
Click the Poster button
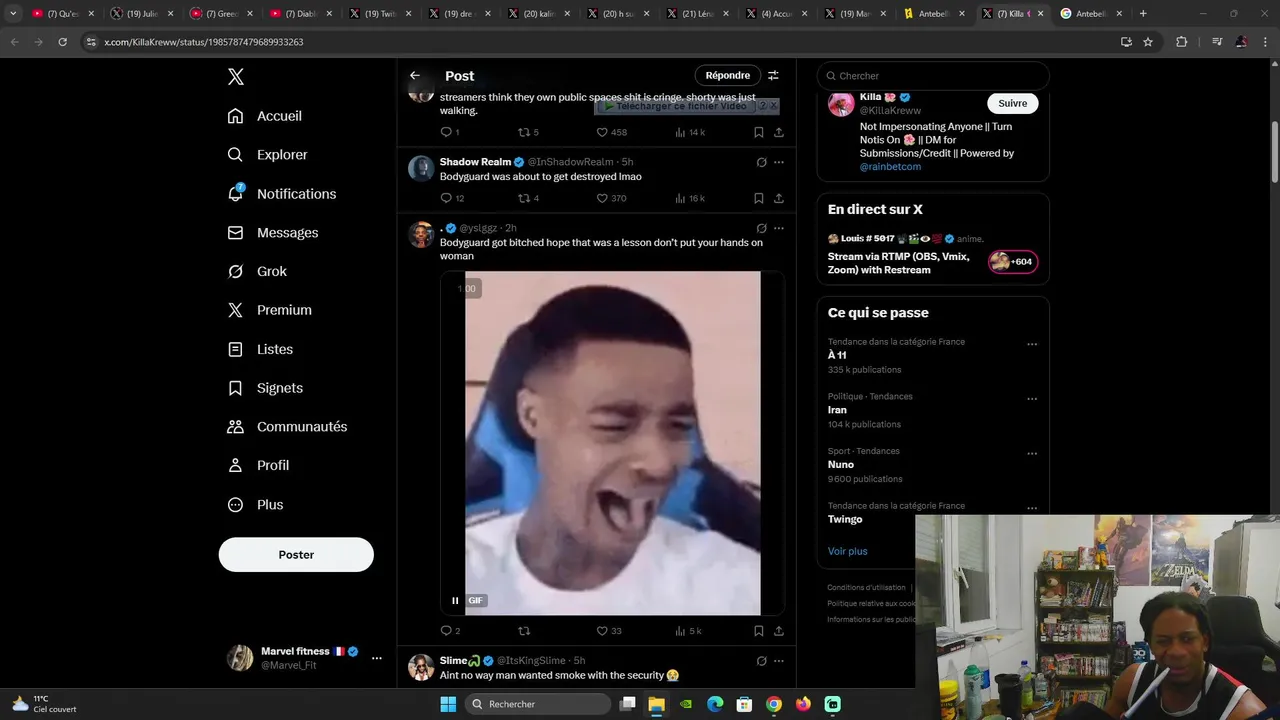tap(296, 555)
